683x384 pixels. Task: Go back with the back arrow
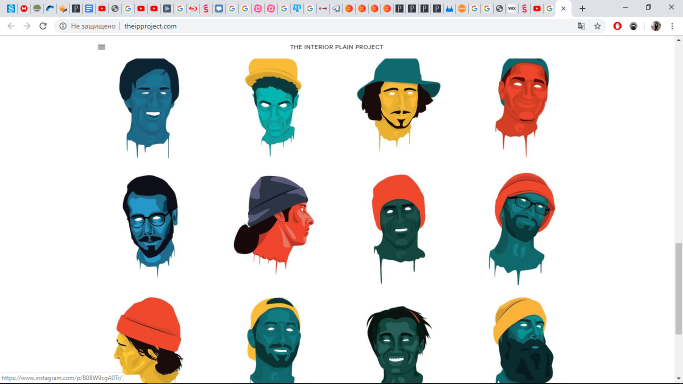tap(11, 26)
